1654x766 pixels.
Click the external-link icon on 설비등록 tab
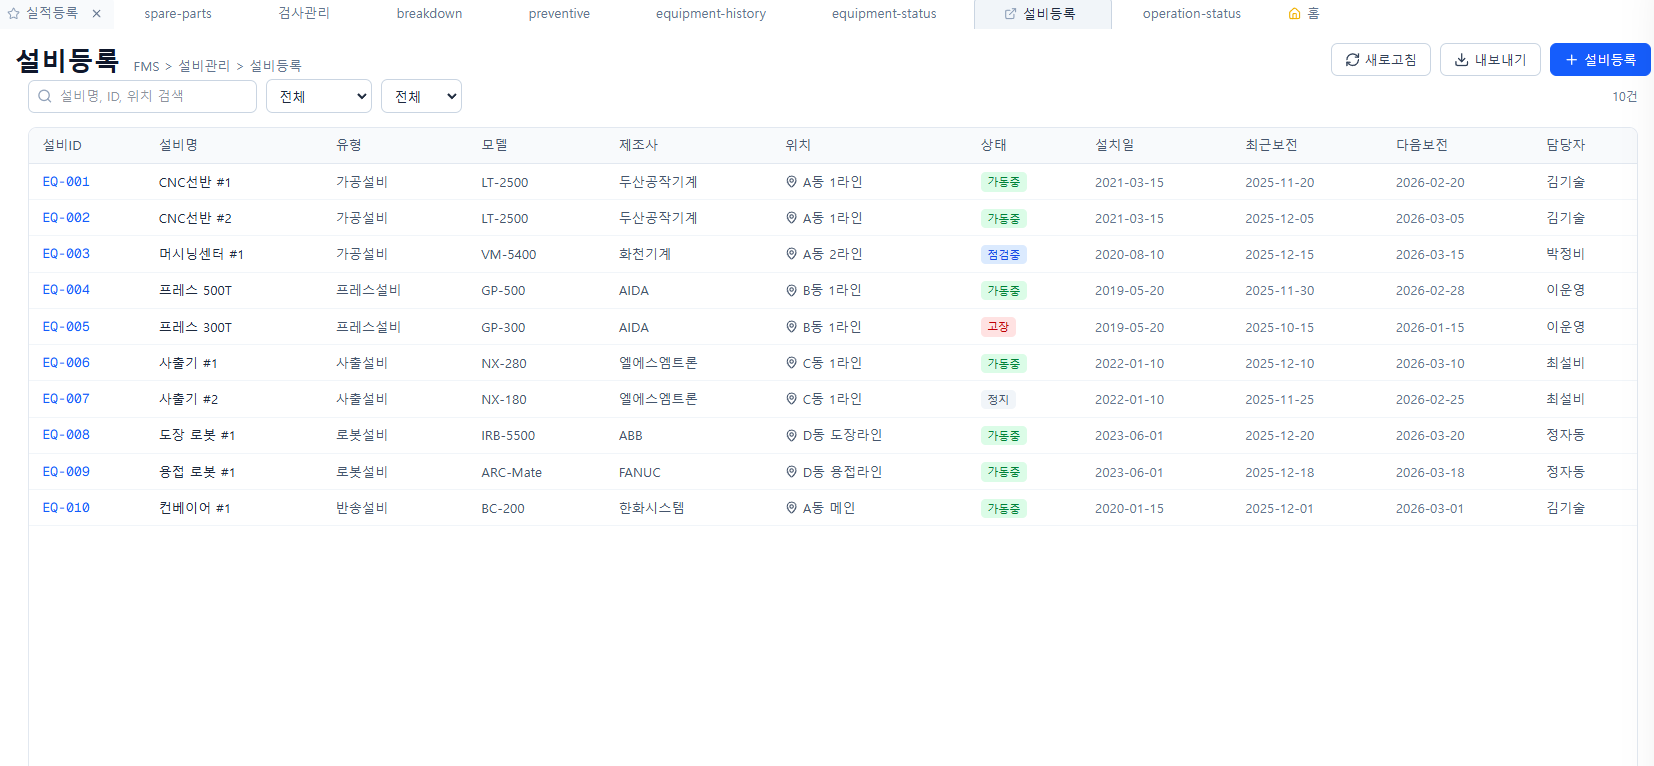(1010, 14)
